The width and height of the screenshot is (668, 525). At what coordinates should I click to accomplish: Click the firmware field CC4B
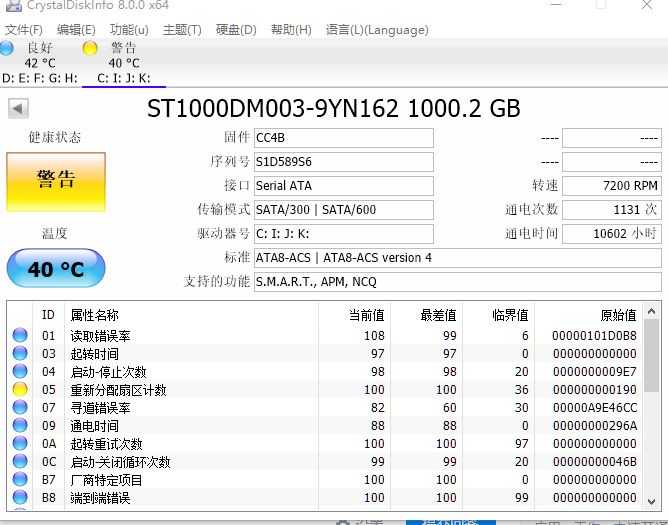coord(344,138)
